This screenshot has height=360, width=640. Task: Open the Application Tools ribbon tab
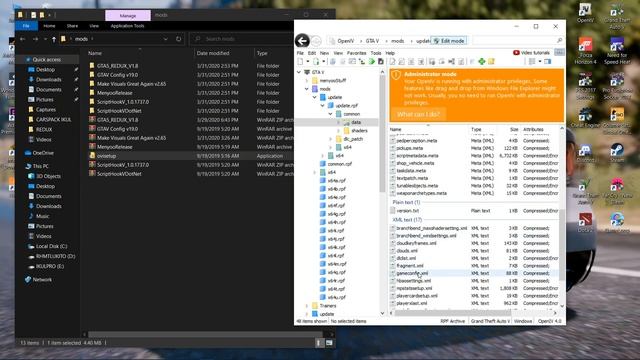click(x=127, y=26)
